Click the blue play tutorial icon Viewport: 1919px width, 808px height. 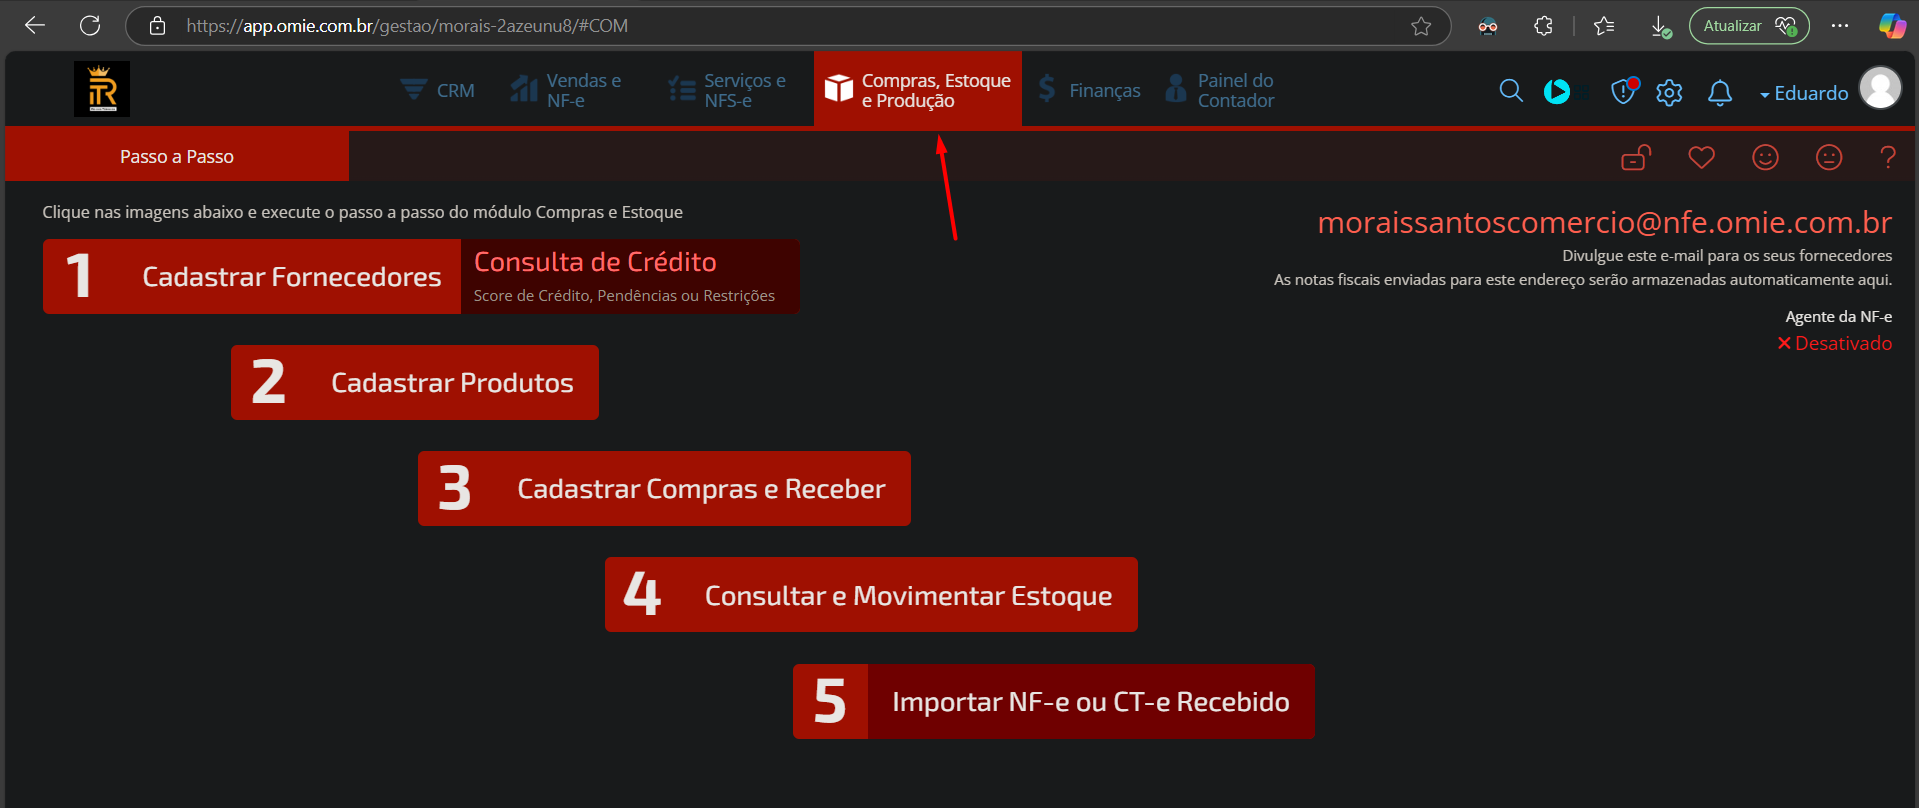[x=1557, y=91]
